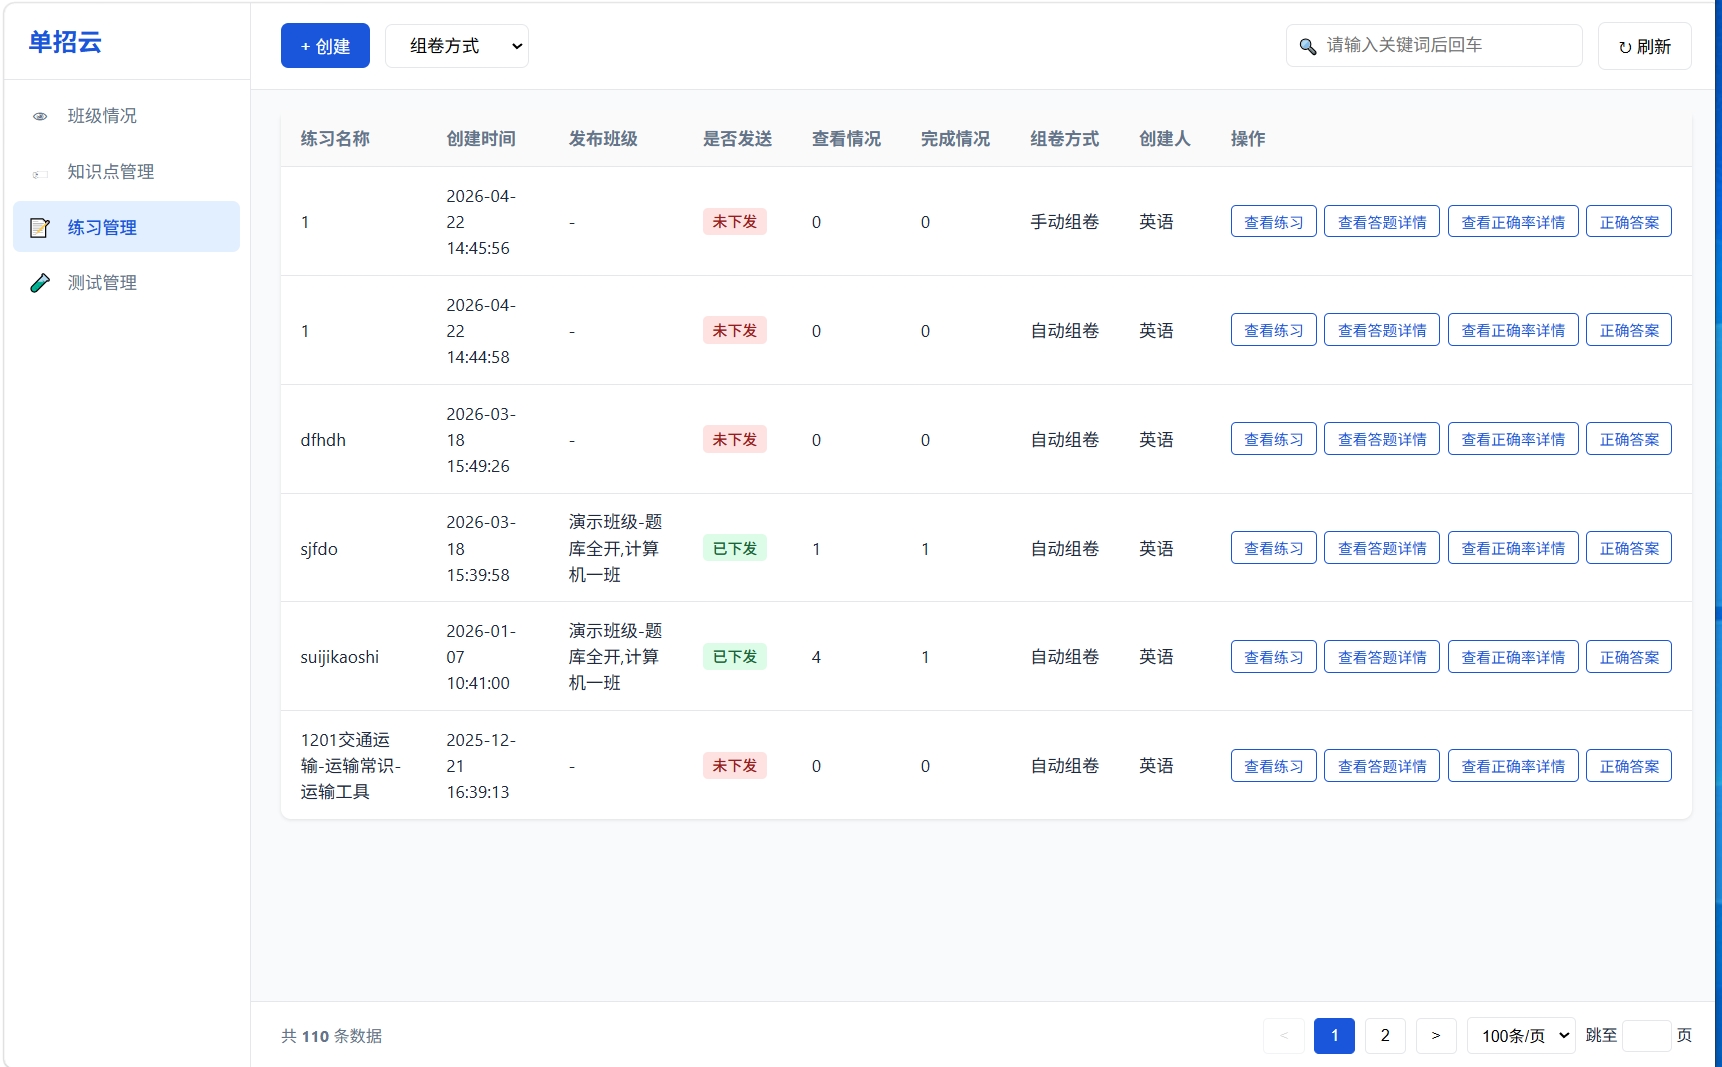Go to page 2 in pagination
The width and height of the screenshot is (1722, 1067).
pyautogui.click(x=1385, y=1036)
